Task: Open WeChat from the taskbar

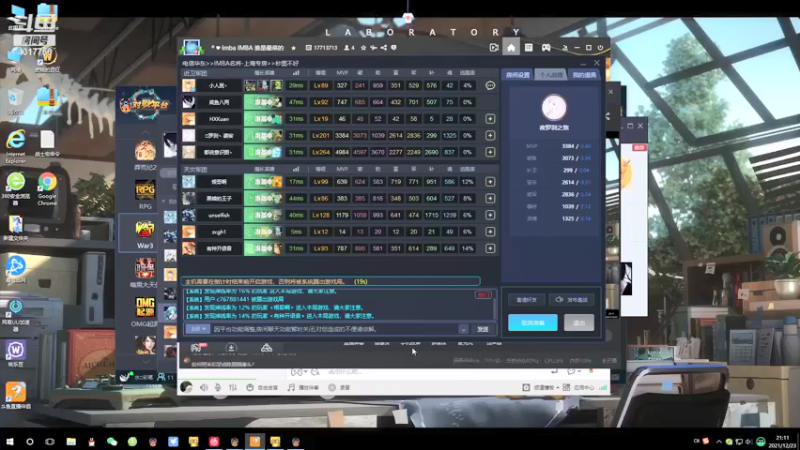Action: point(112,441)
